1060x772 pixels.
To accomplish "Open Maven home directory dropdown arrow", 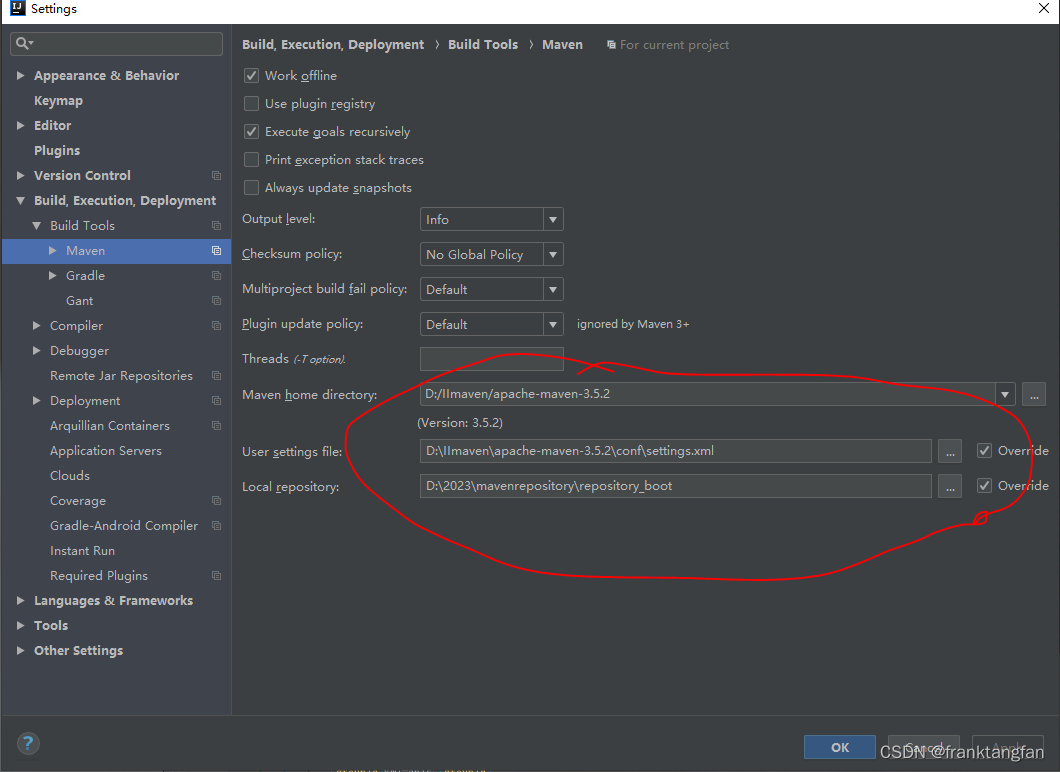I will click(1005, 394).
